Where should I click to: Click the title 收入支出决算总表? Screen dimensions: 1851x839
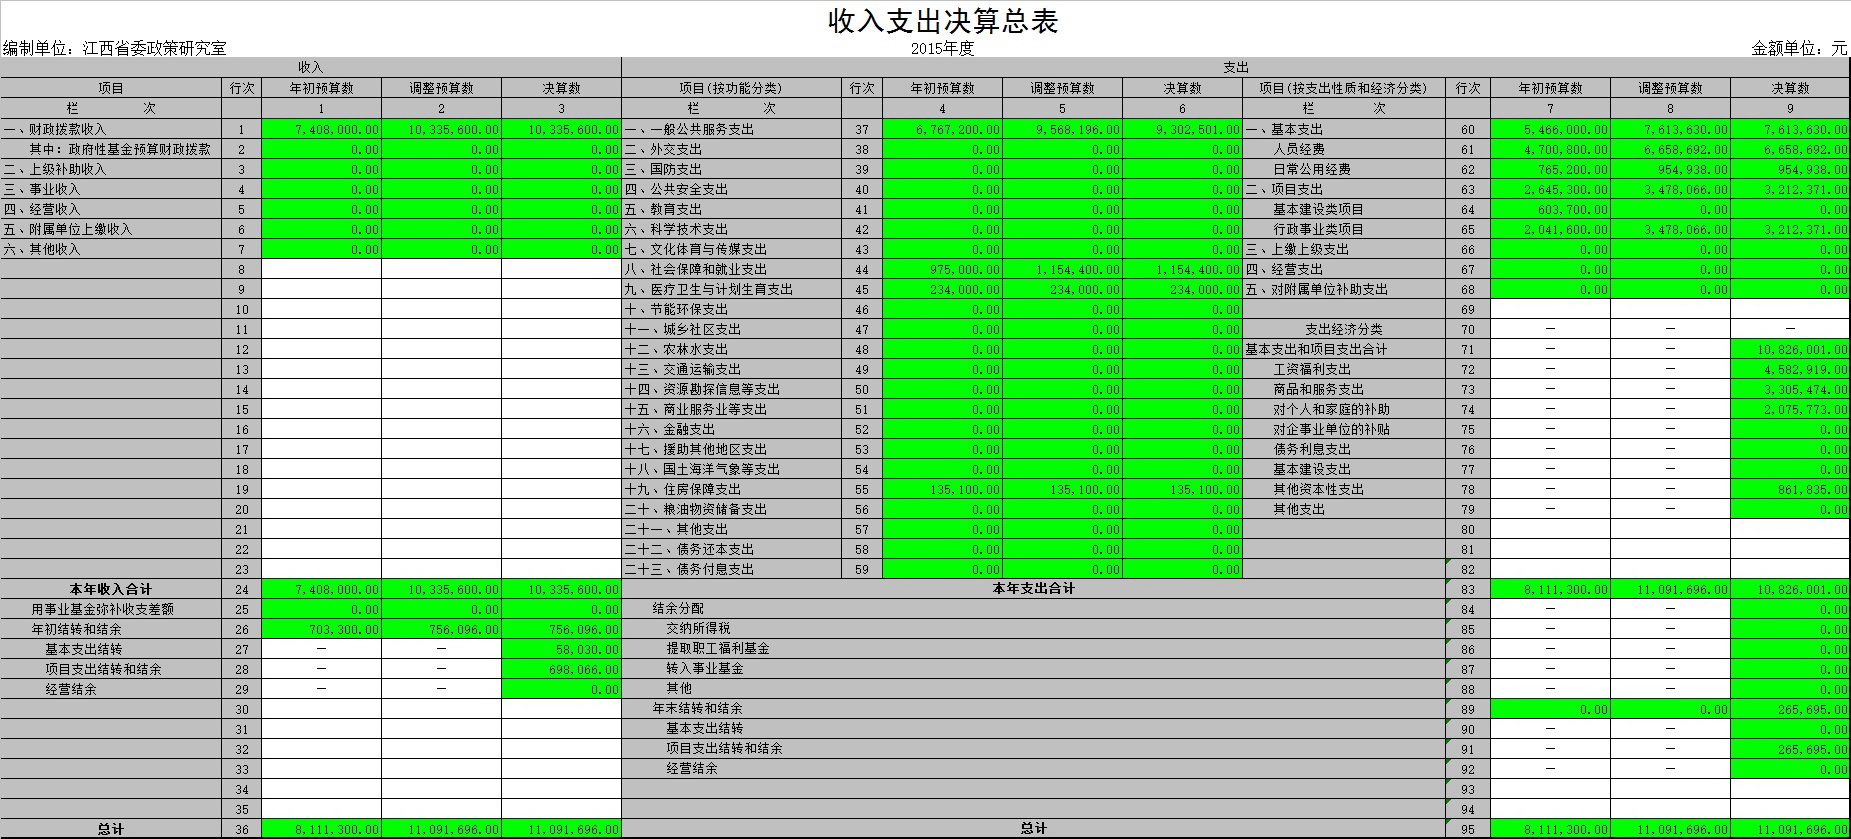(x=943, y=21)
